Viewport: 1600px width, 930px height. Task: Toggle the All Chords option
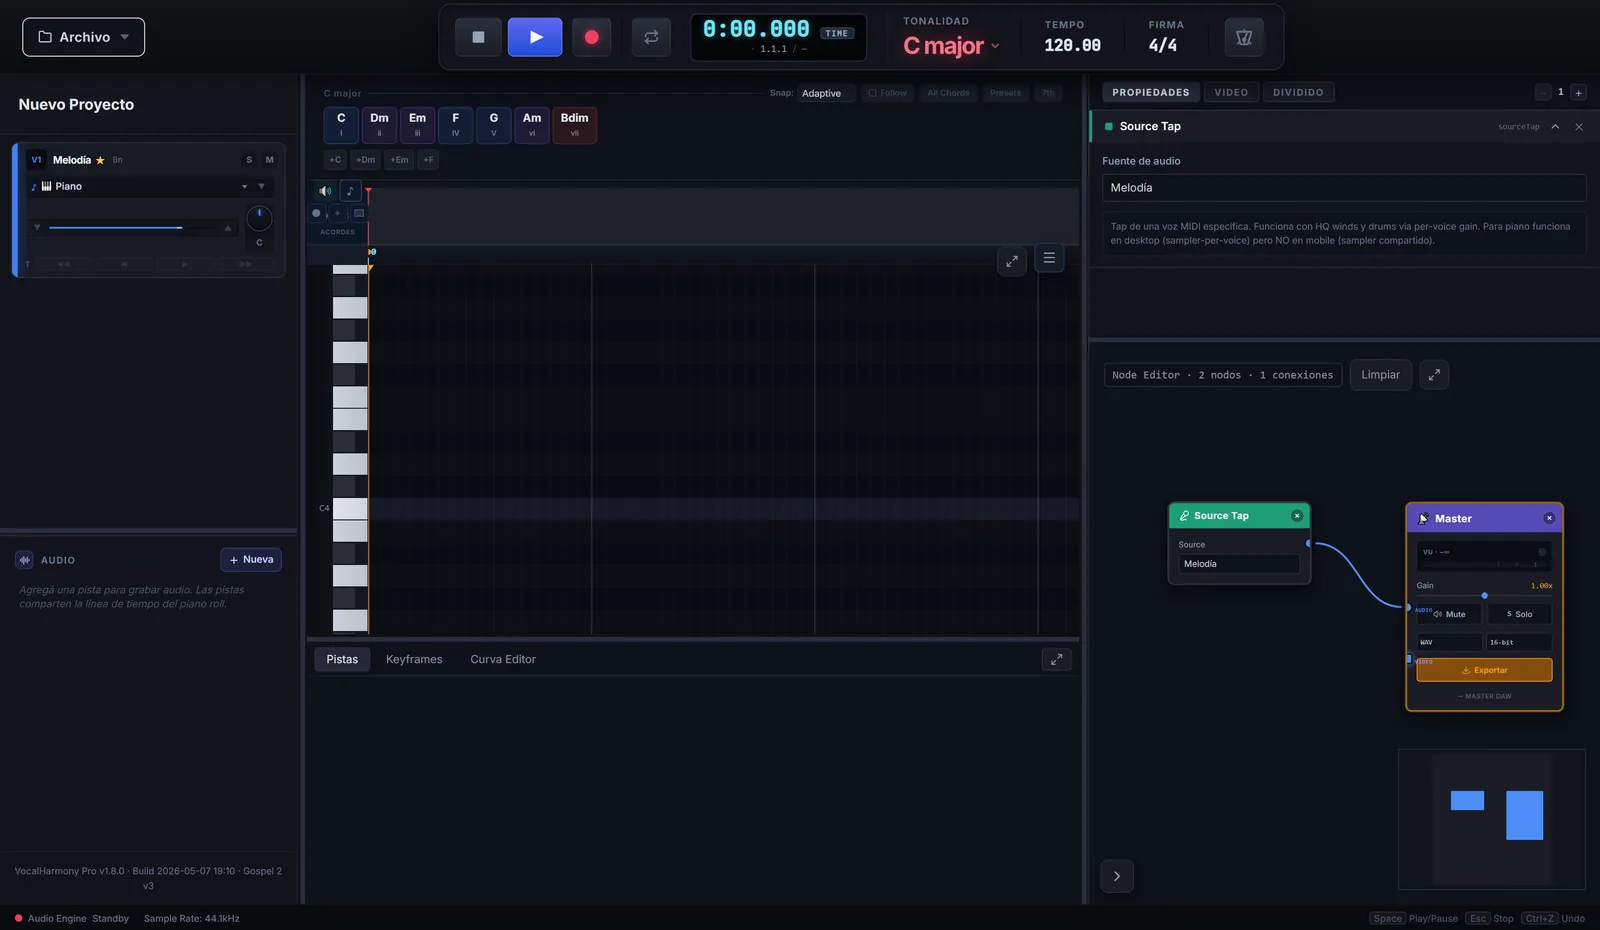pyautogui.click(x=948, y=93)
